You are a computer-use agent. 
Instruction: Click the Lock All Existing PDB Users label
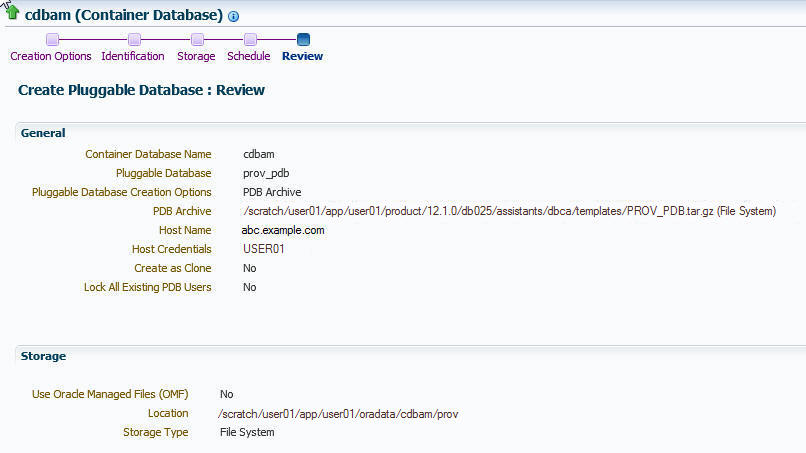coord(148,287)
